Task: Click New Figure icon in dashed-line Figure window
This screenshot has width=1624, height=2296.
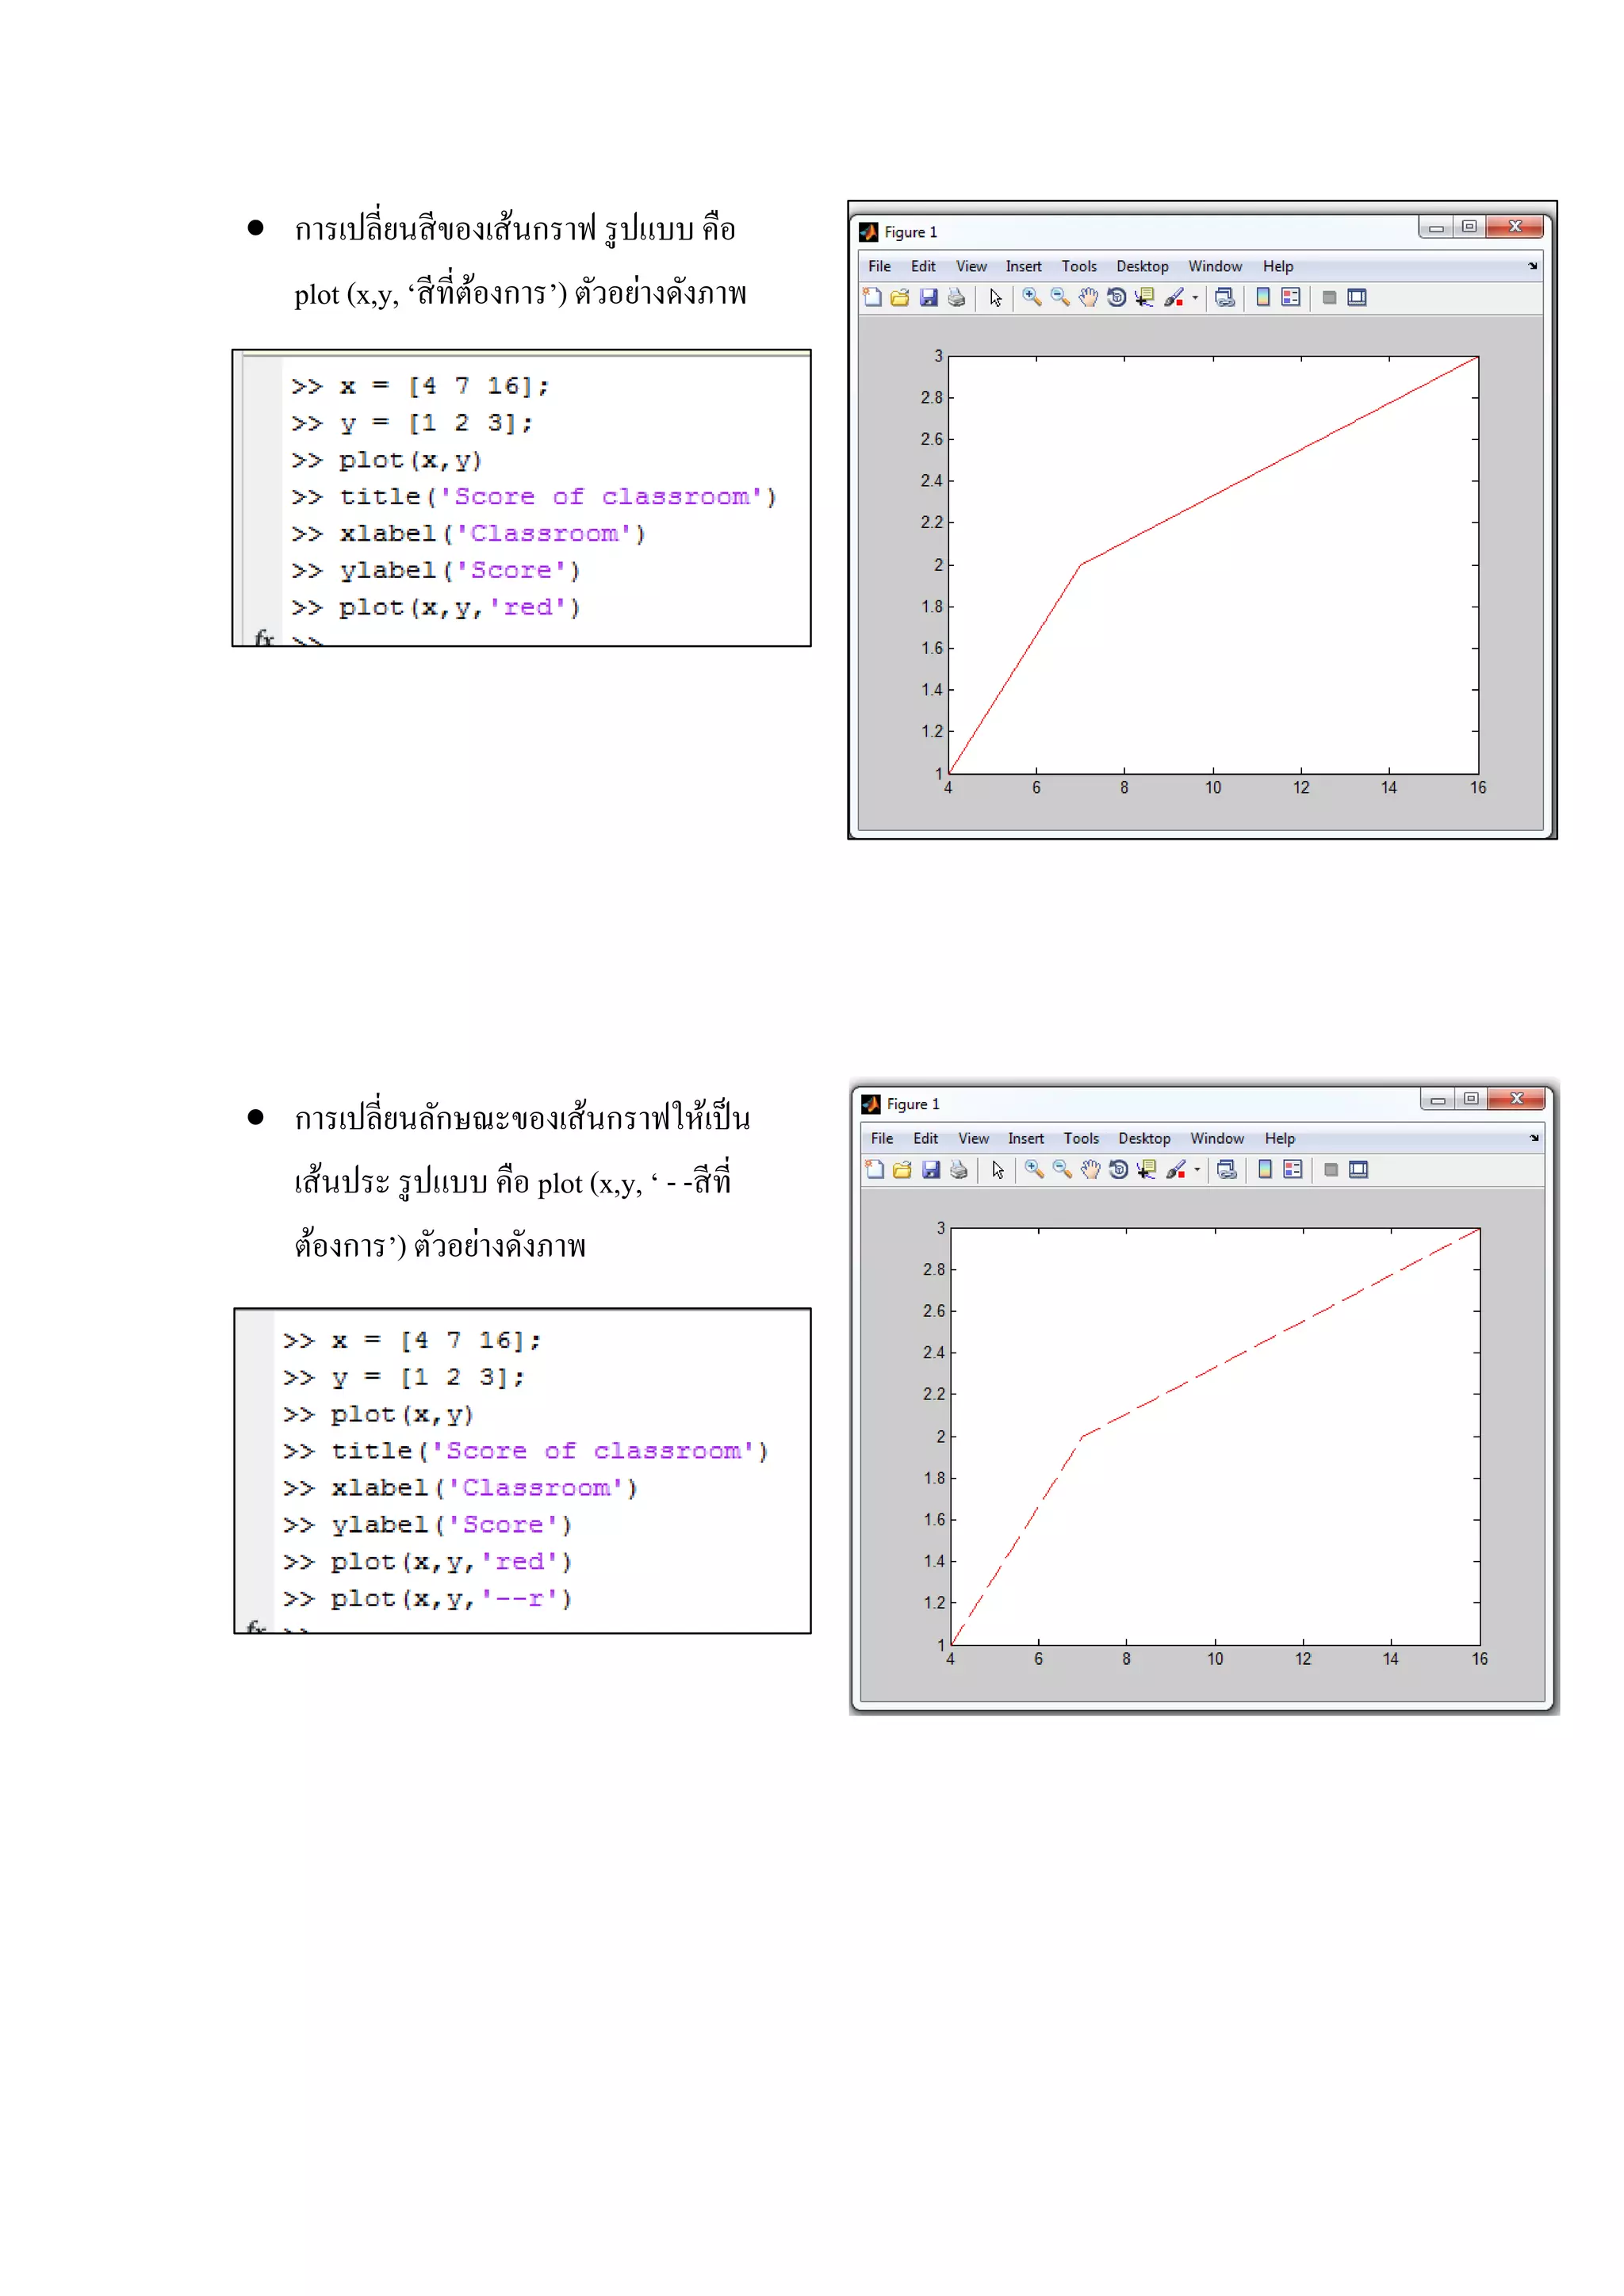Action: tap(875, 1169)
